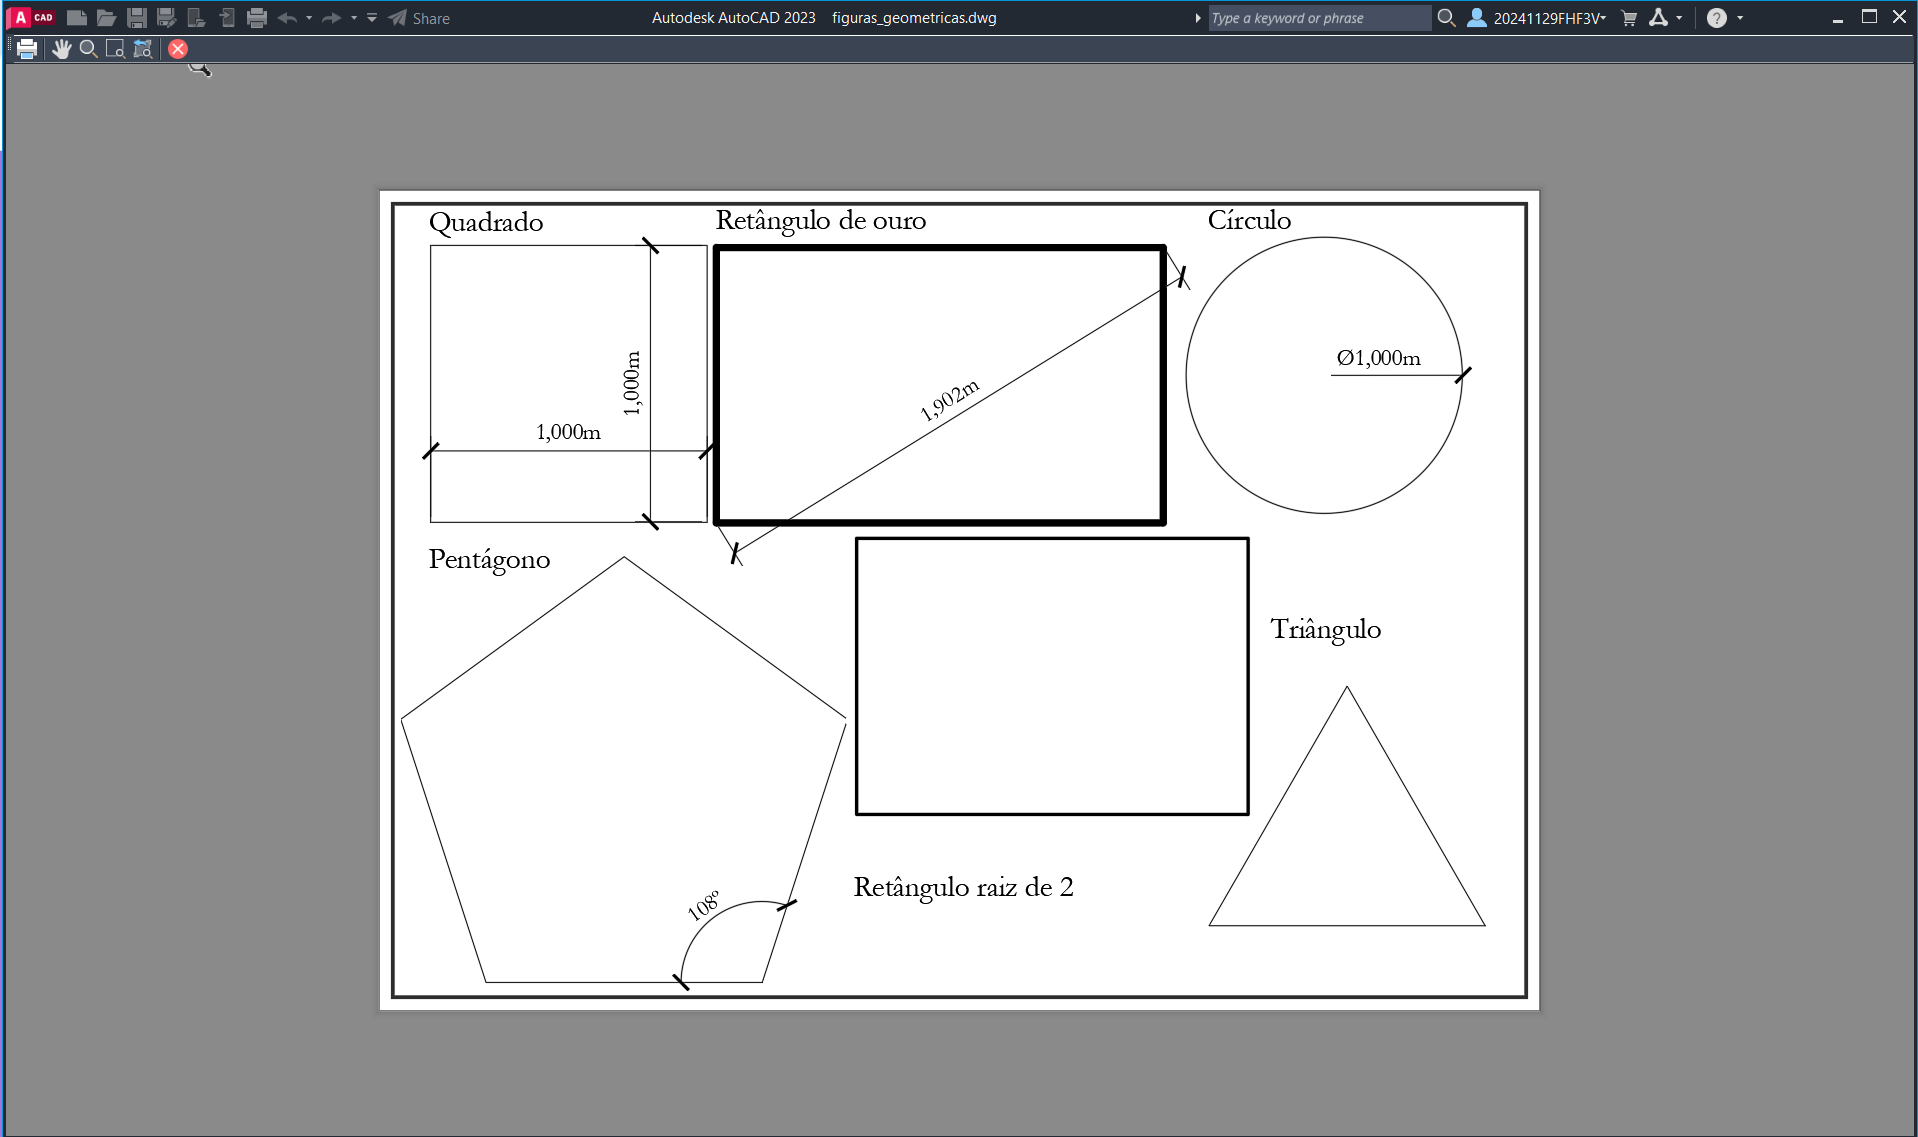Print from the preview toolbar
The image size is (1918, 1137).
[x=27, y=49]
